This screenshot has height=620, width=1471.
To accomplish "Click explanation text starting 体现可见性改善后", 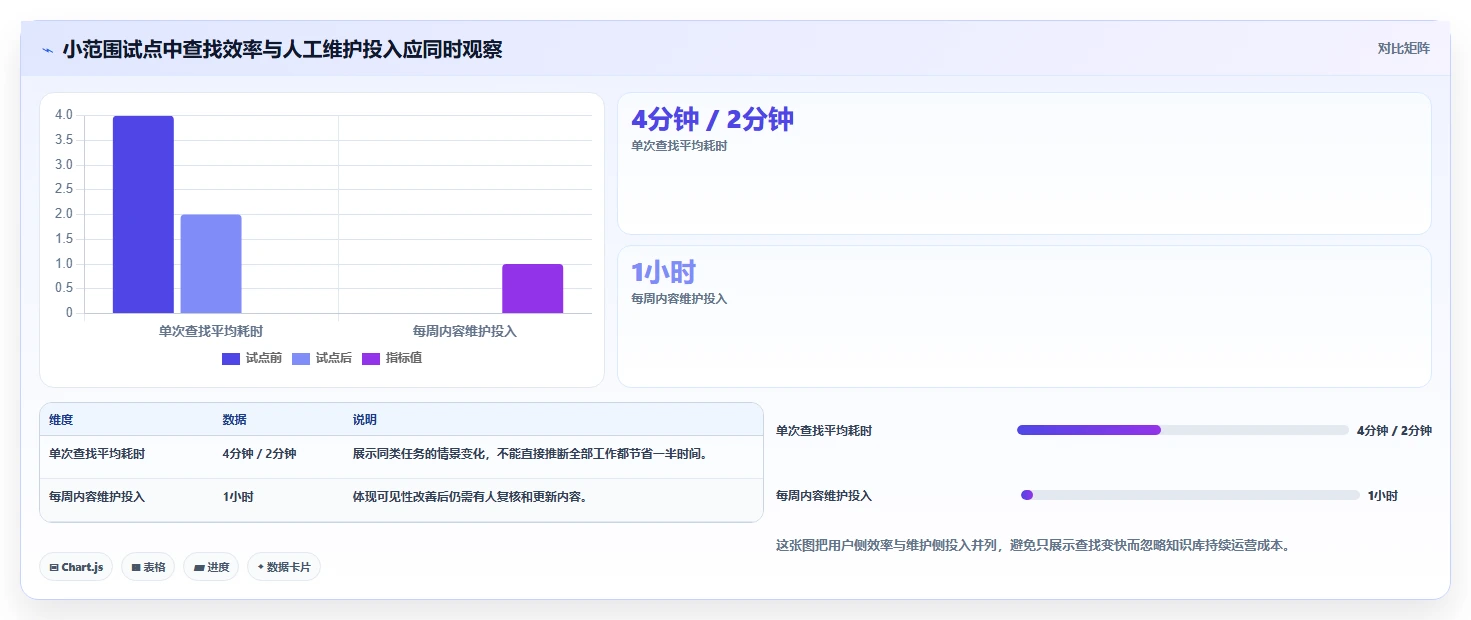I will [x=470, y=497].
